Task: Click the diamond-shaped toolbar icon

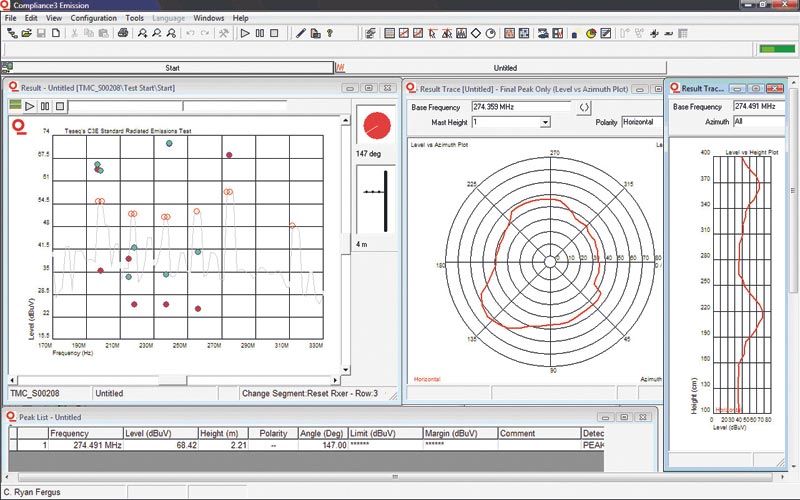Action: click(x=476, y=34)
